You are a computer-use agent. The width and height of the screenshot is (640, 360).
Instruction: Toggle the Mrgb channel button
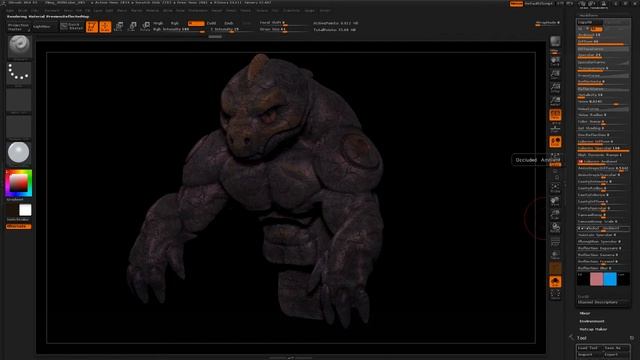point(158,24)
